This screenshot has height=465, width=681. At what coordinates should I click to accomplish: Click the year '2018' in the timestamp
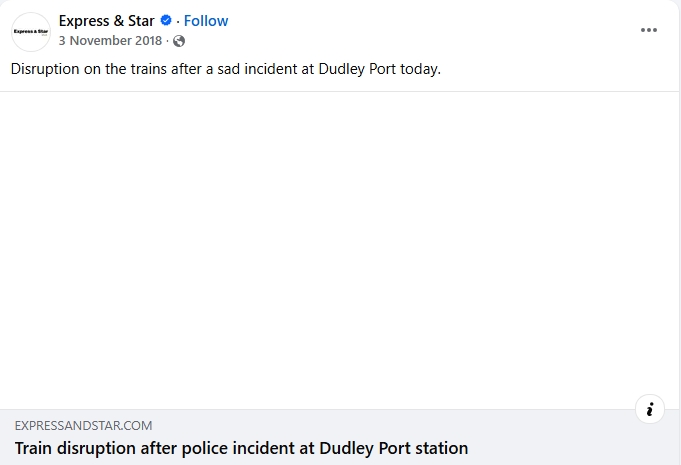coord(149,41)
